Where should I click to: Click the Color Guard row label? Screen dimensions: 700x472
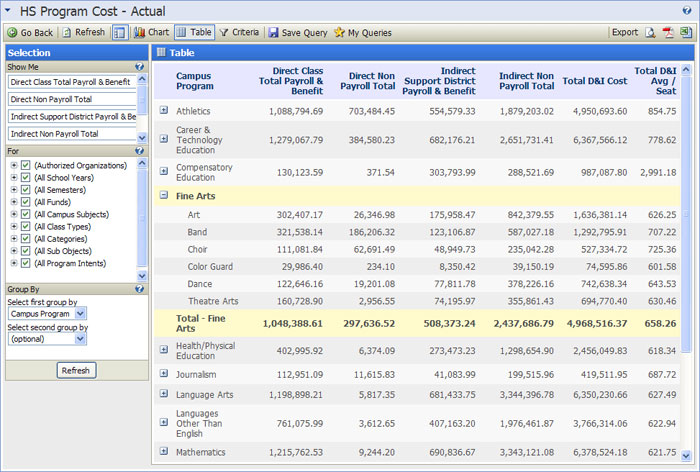point(210,267)
